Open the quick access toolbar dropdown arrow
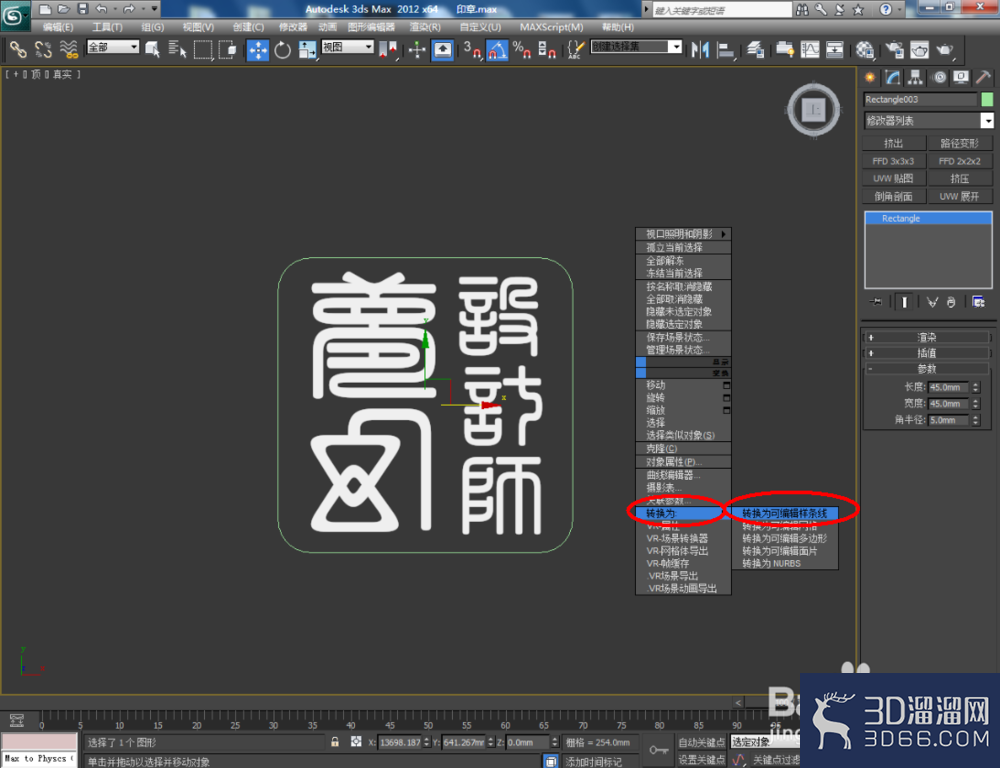Image resolution: width=1000 pixels, height=768 pixels. point(155,8)
